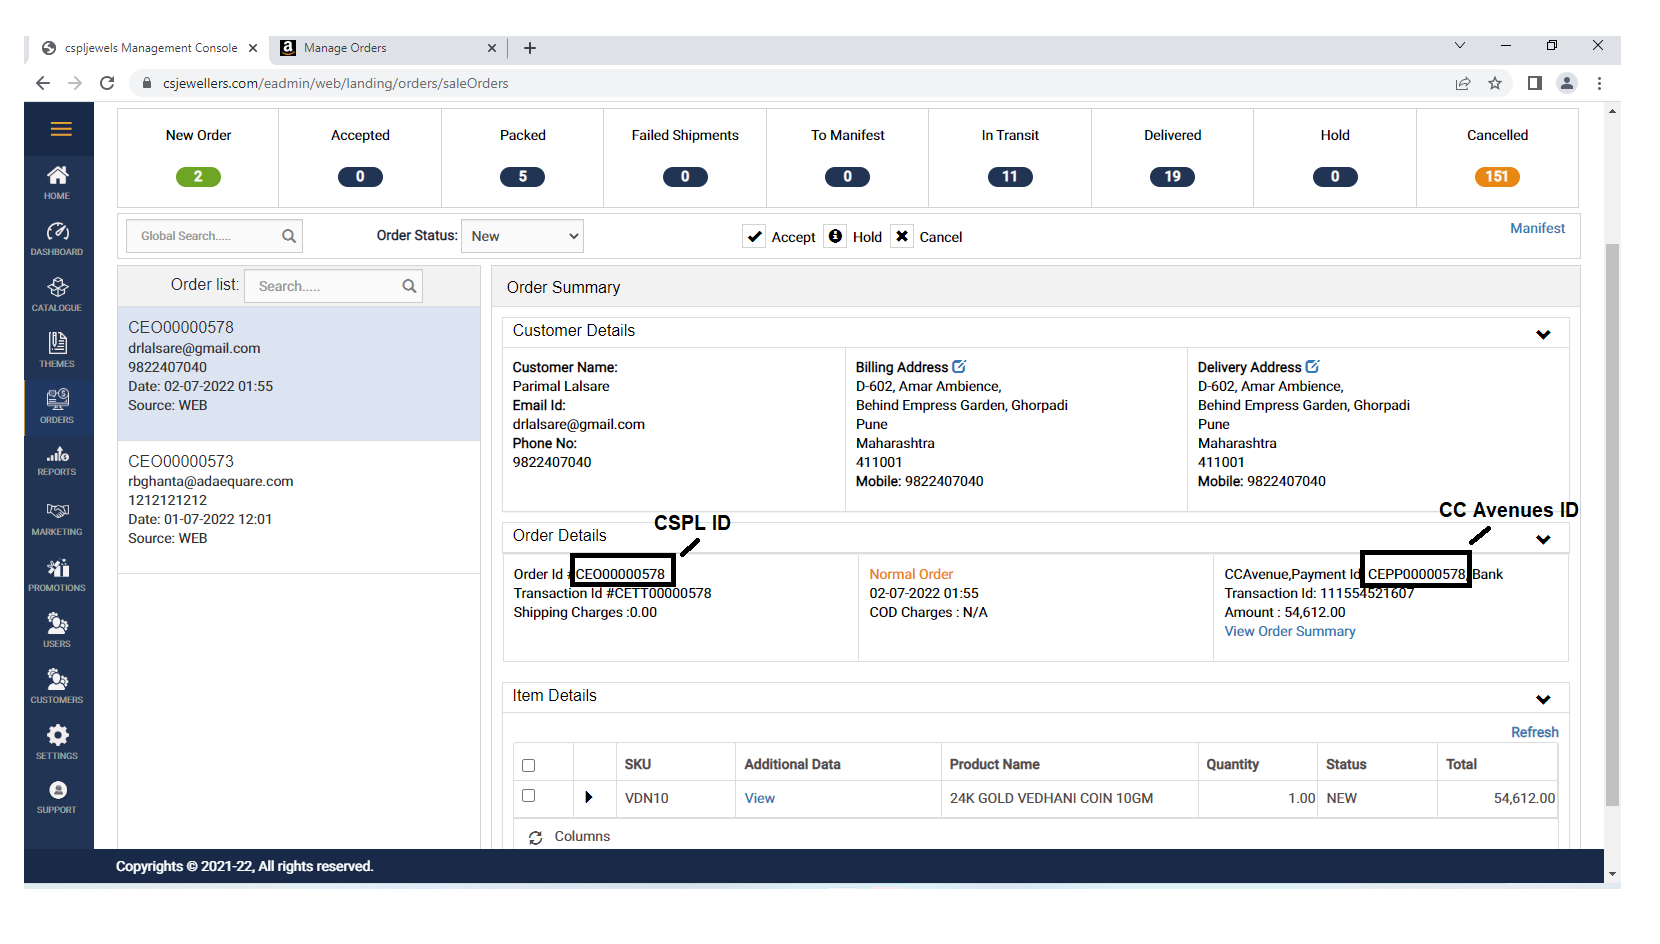Viewport: 1660px width, 944px height.
Task: Click the Cancel order X icon
Action: coord(902,236)
